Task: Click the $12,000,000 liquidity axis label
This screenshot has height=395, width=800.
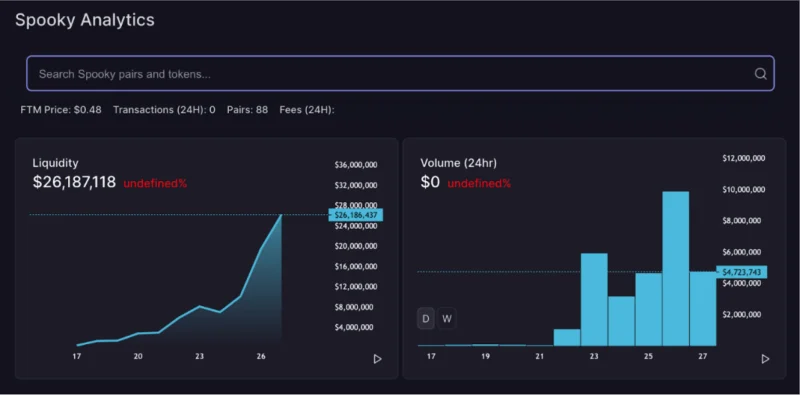Action: click(x=356, y=287)
